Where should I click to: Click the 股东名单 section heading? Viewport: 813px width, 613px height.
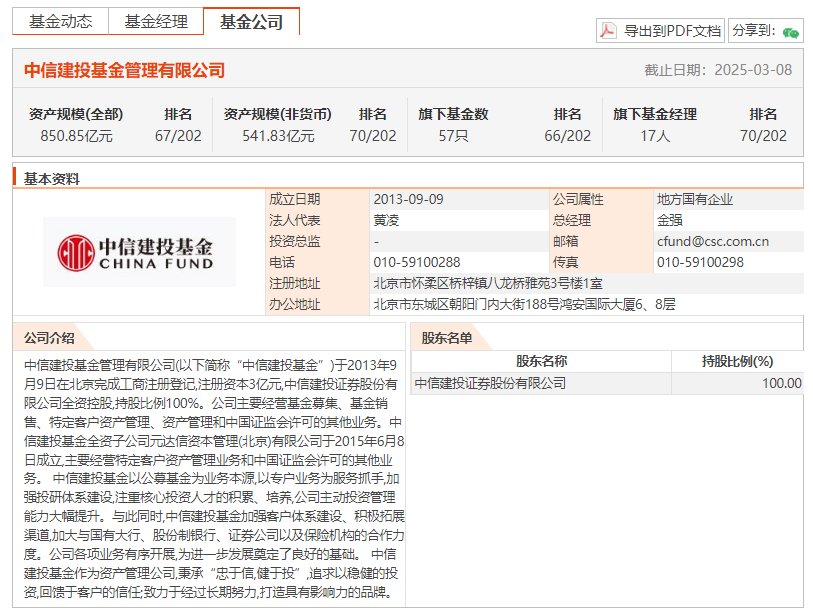pyautogui.click(x=447, y=338)
